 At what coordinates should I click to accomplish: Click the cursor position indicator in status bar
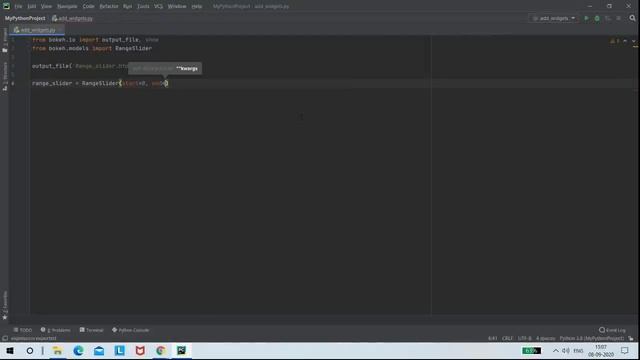click(x=493, y=338)
